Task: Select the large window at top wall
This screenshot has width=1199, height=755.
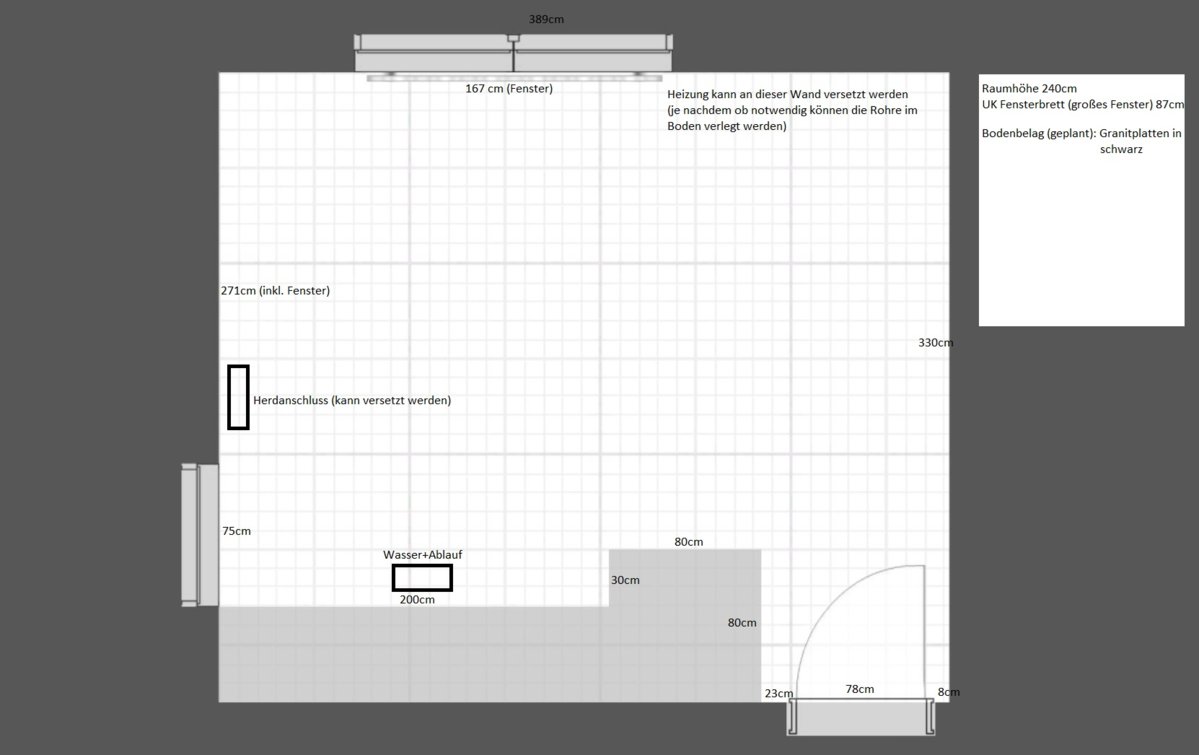Action: pyautogui.click(x=511, y=54)
